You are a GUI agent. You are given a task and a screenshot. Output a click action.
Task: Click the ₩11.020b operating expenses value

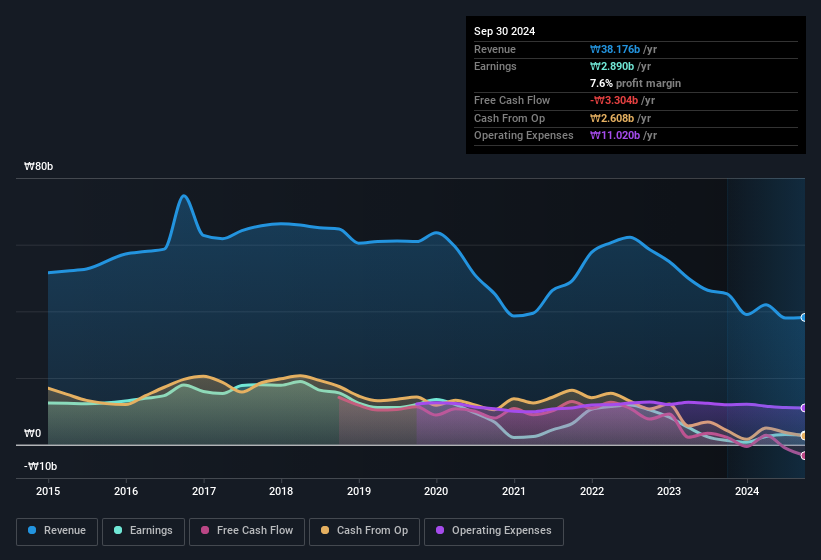615,136
